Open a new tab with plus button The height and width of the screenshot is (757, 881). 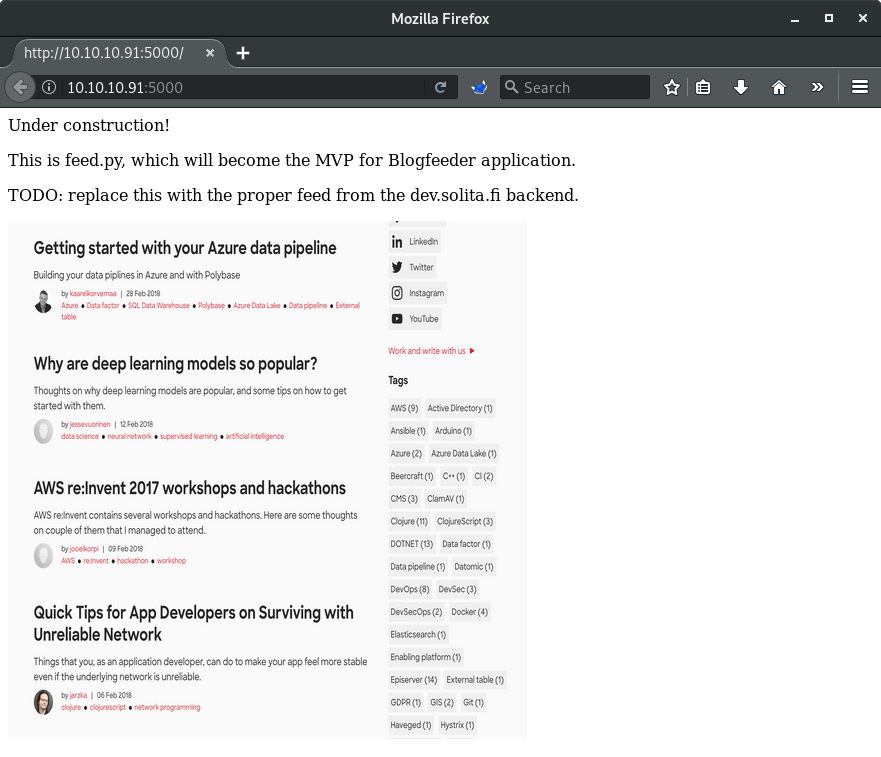[243, 53]
